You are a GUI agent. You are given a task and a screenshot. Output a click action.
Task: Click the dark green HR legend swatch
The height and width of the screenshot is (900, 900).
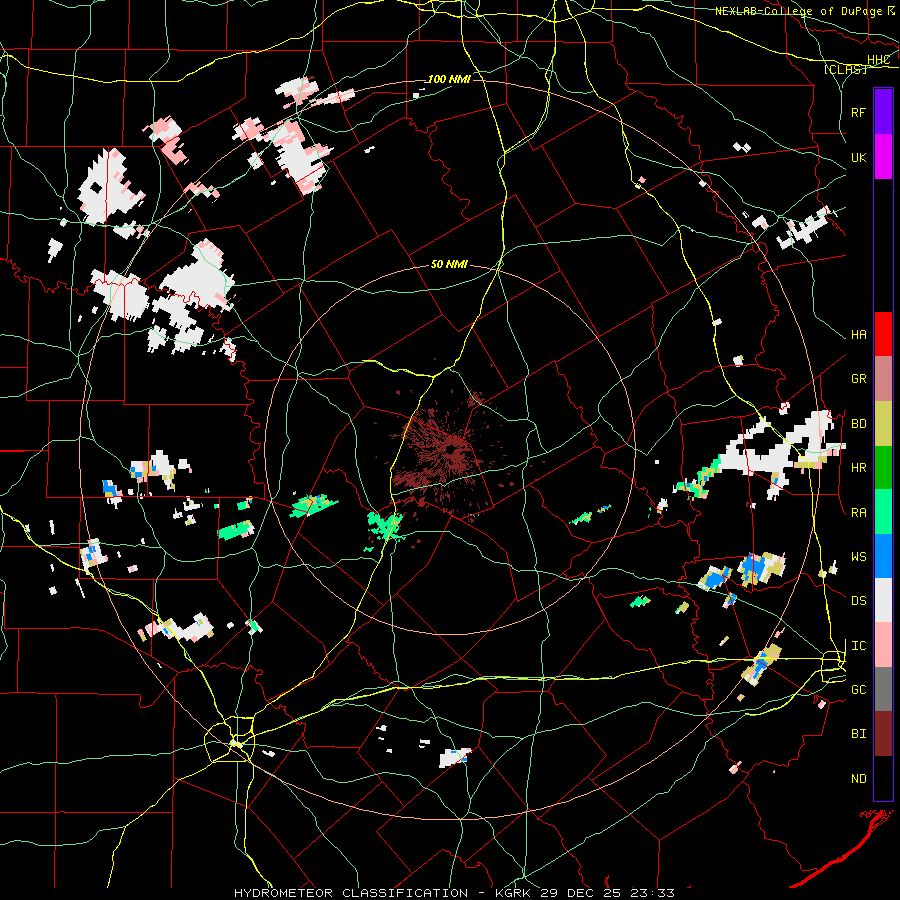pos(883,468)
